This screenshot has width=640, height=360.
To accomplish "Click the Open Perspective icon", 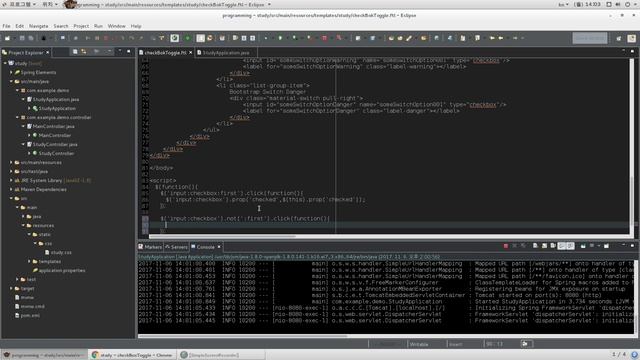I will tap(619, 38).
